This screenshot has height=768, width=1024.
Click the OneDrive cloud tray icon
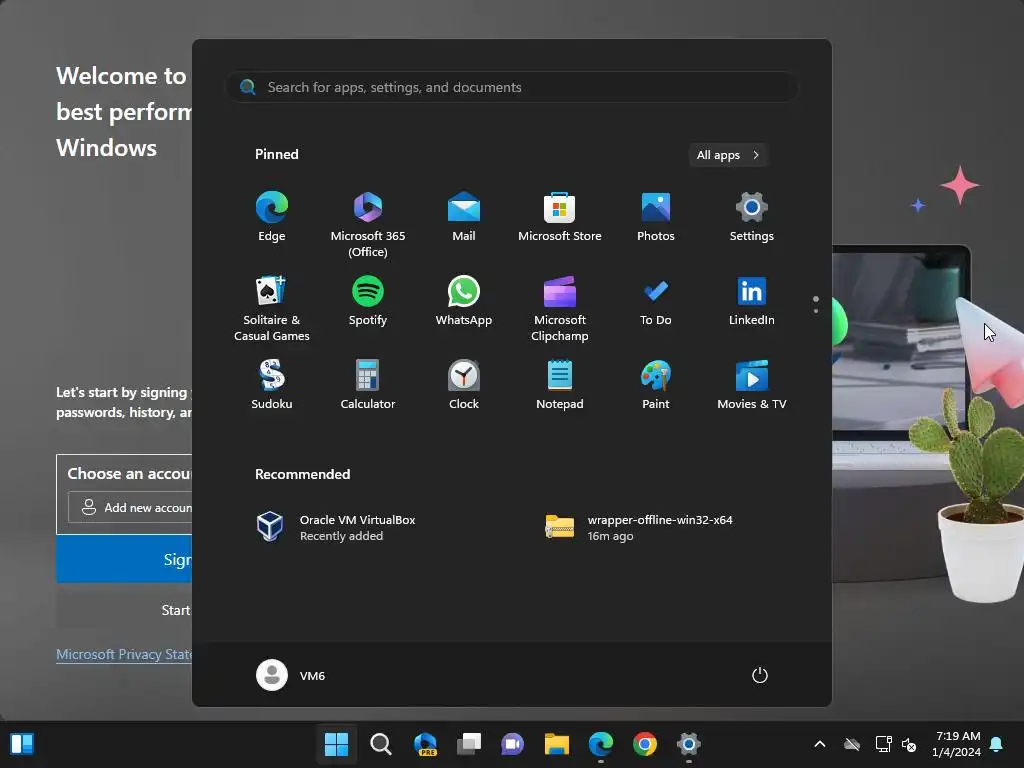852,744
